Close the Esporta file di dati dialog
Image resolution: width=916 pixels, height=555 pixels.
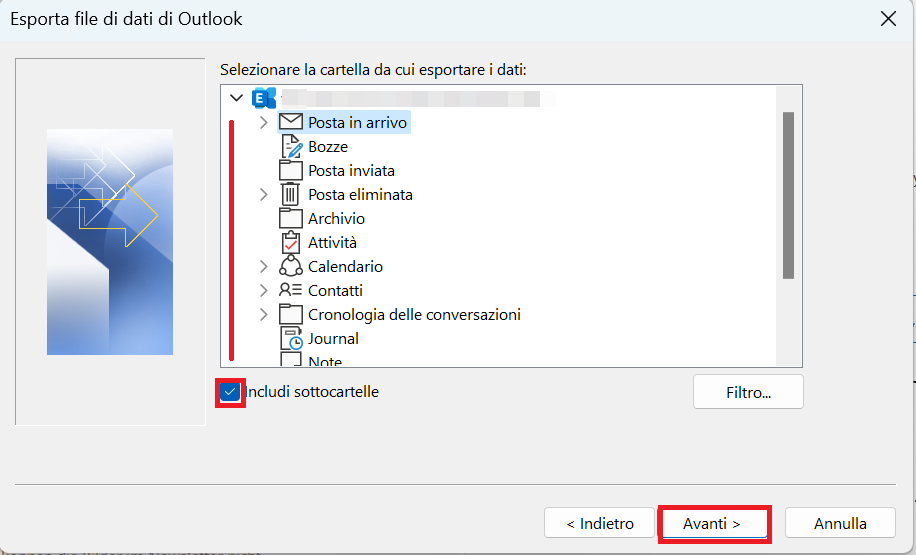tap(888, 19)
